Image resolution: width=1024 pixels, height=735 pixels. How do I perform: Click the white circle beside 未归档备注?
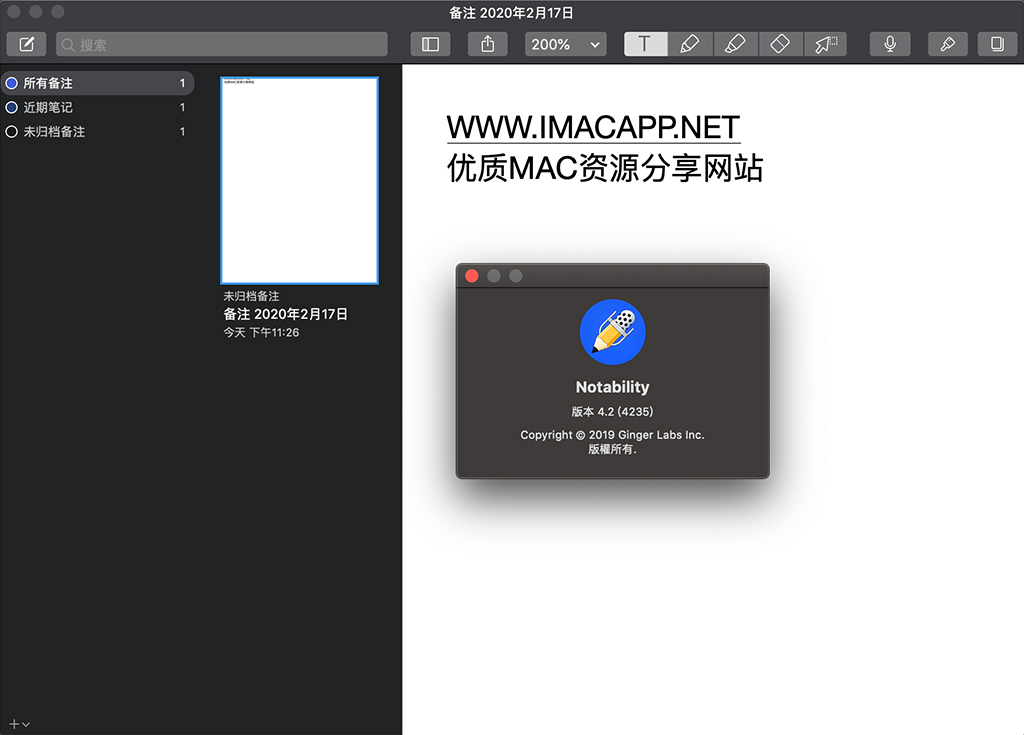point(11,131)
